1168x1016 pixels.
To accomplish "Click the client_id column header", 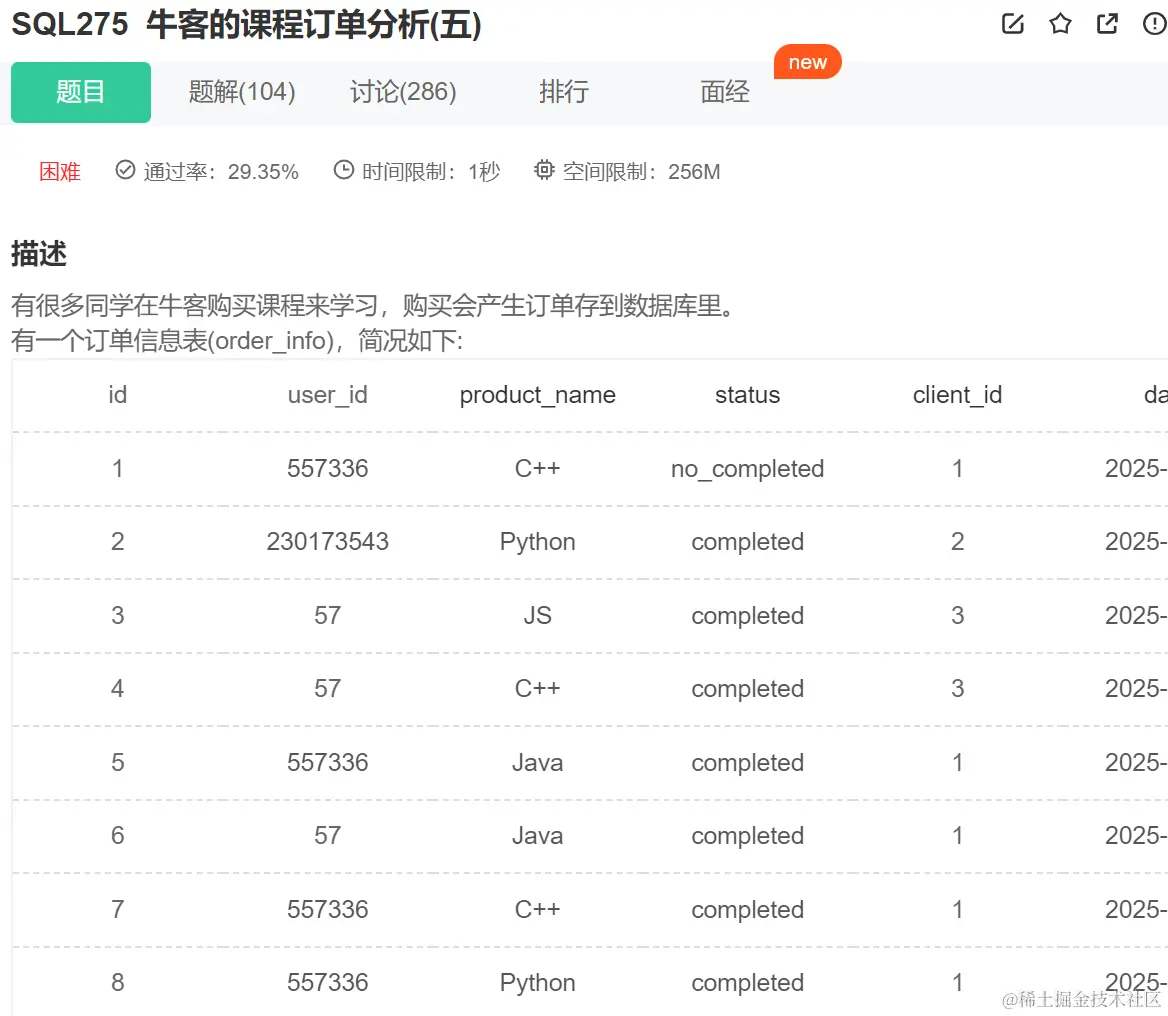I will tap(958, 395).
